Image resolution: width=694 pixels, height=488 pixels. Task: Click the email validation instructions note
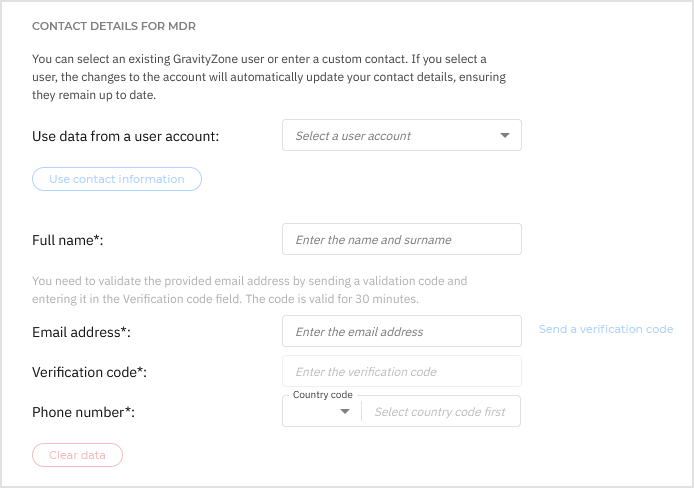250,290
